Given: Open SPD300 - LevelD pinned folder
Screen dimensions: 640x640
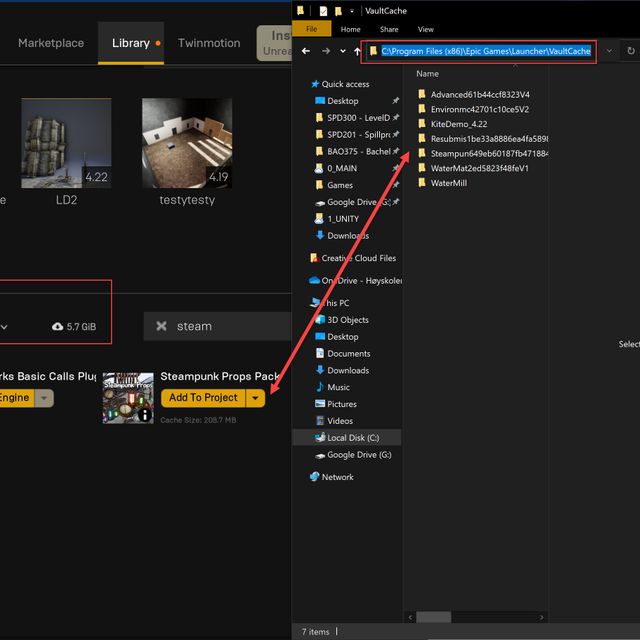Looking at the screenshot, I should pyautogui.click(x=358, y=118).
